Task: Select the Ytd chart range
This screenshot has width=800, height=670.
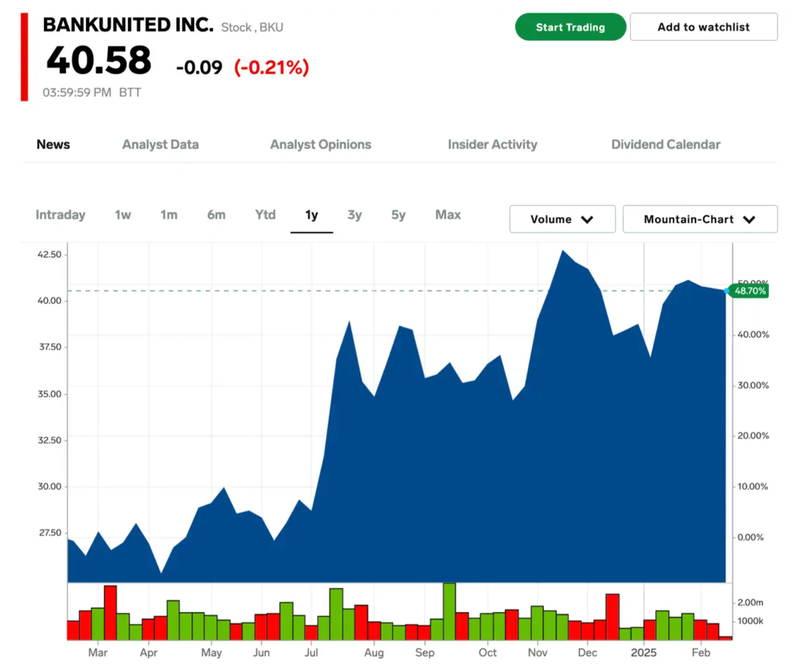Action: coord(265,215)
